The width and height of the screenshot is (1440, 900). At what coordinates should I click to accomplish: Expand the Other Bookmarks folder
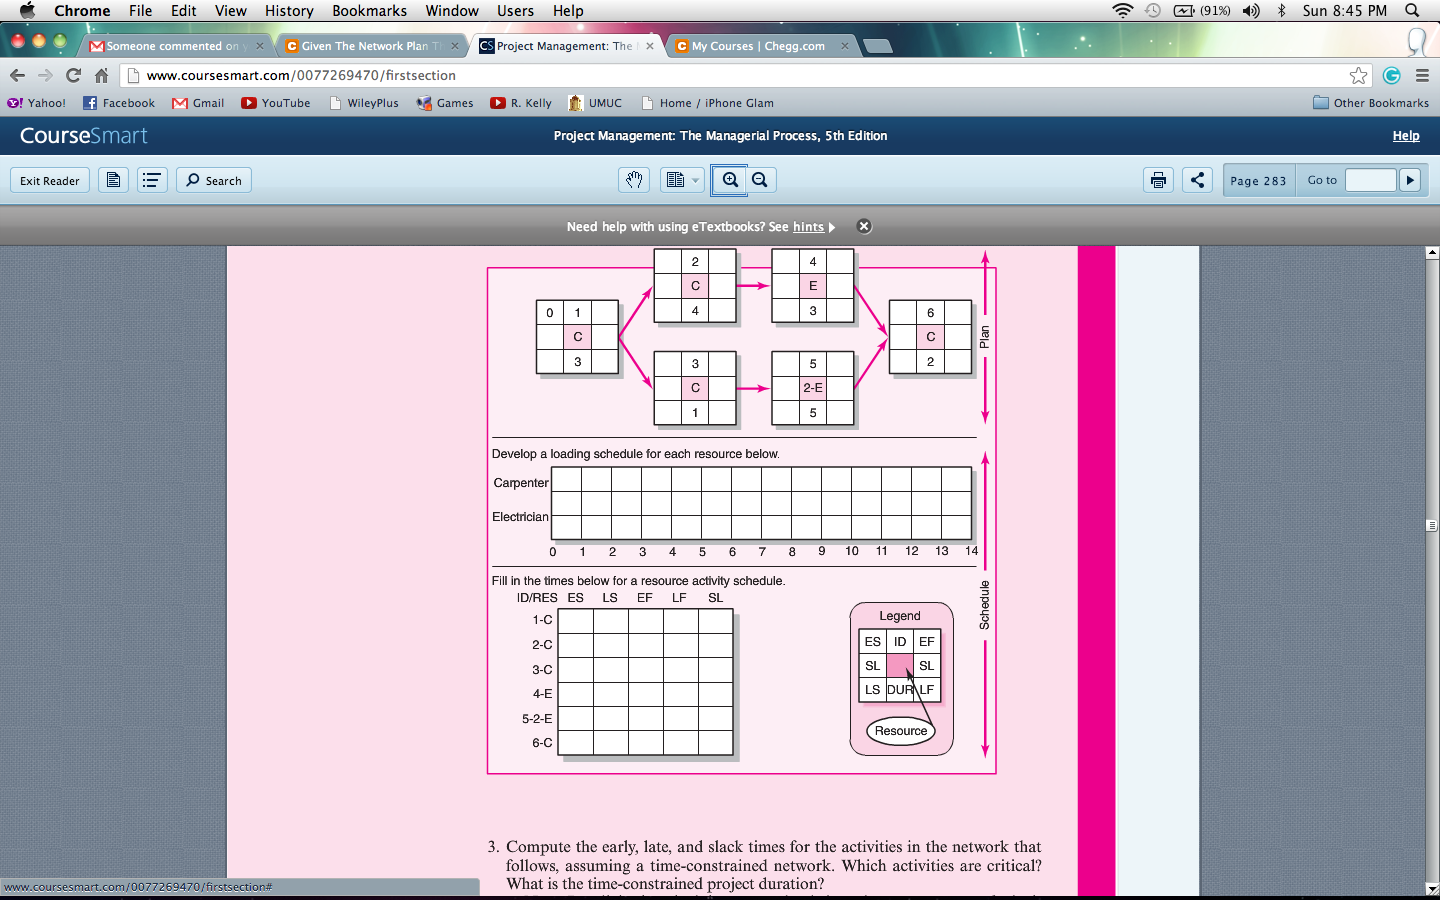click(x=1371, y=103)
